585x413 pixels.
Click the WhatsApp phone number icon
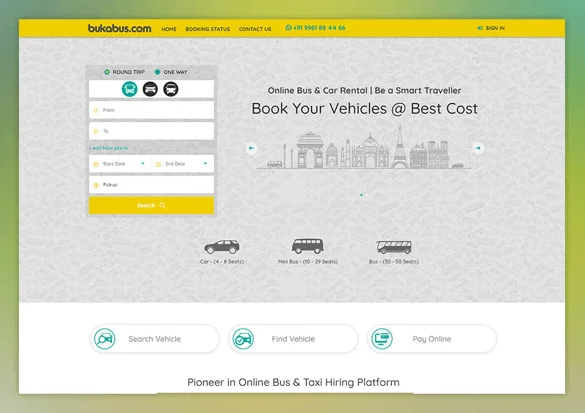pyautogui.click(x=288, y=28)
